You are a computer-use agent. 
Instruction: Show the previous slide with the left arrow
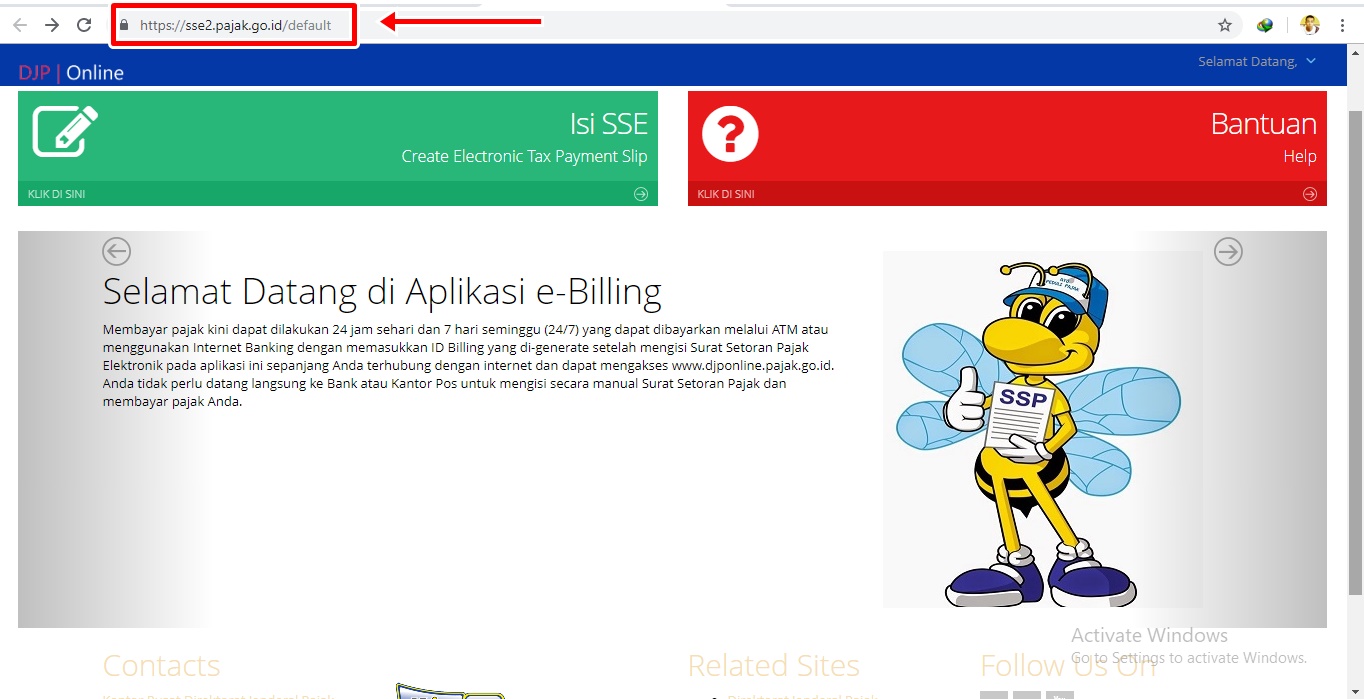[117, 251]
